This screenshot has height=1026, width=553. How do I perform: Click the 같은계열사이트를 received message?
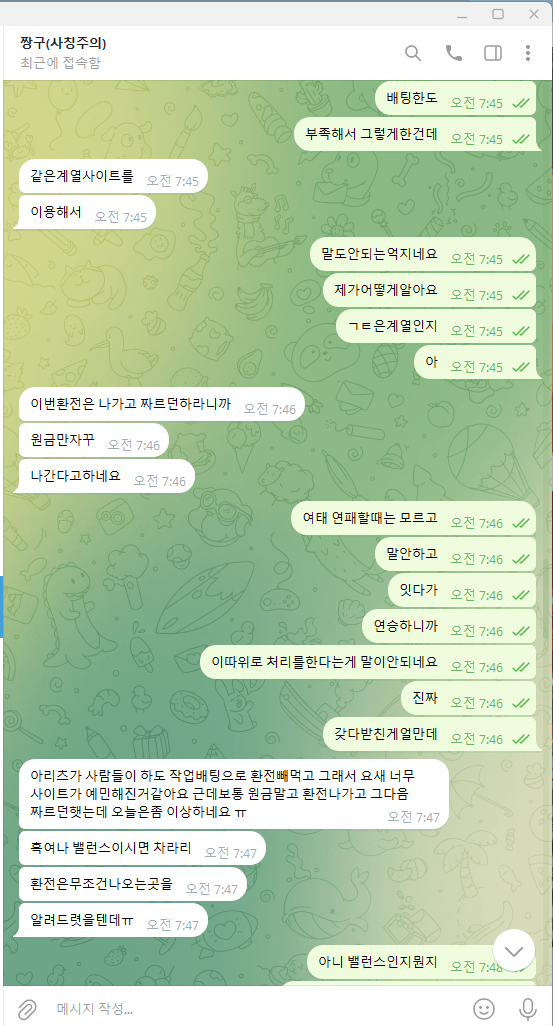(113, 177)
